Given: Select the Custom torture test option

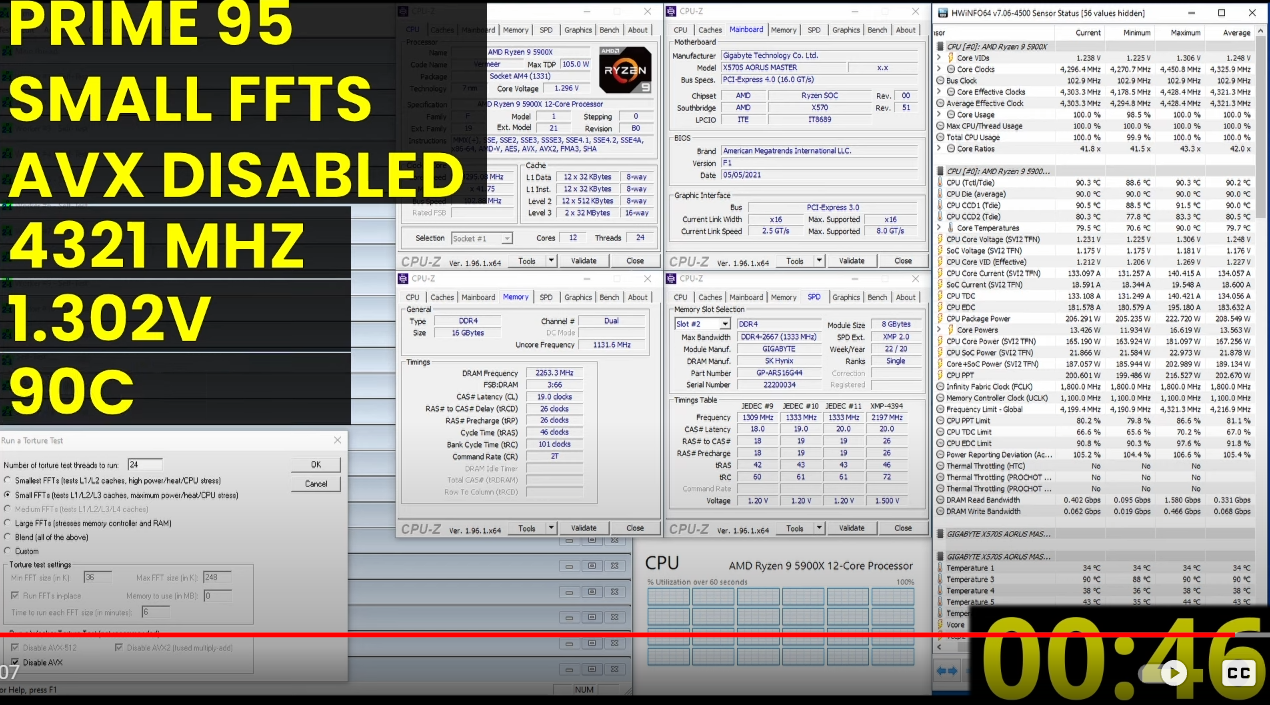Looking at the screenshot, I should click(x=8, y=551).
